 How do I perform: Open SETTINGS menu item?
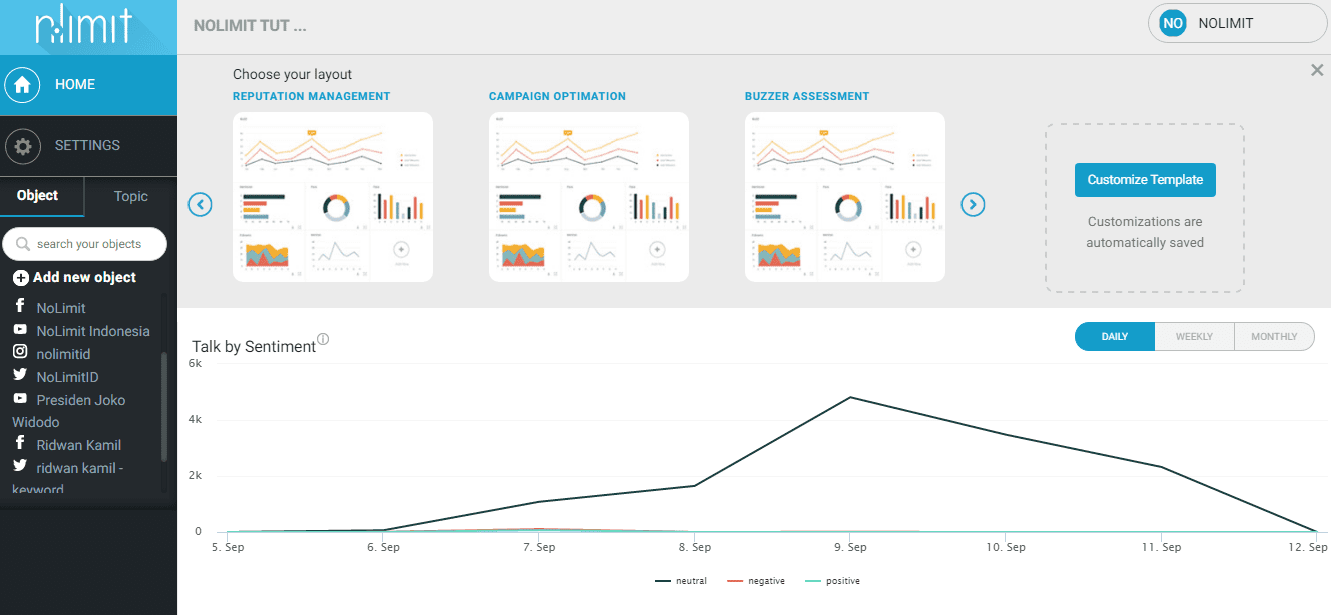[88, 146]
